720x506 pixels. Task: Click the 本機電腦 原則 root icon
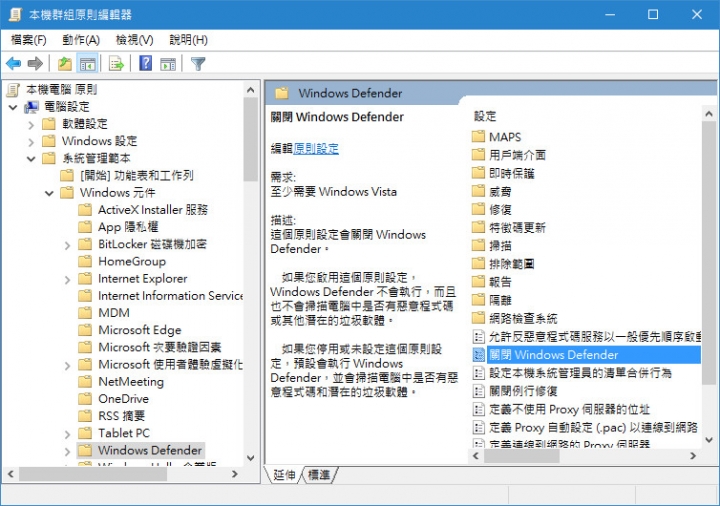point(13,90)
